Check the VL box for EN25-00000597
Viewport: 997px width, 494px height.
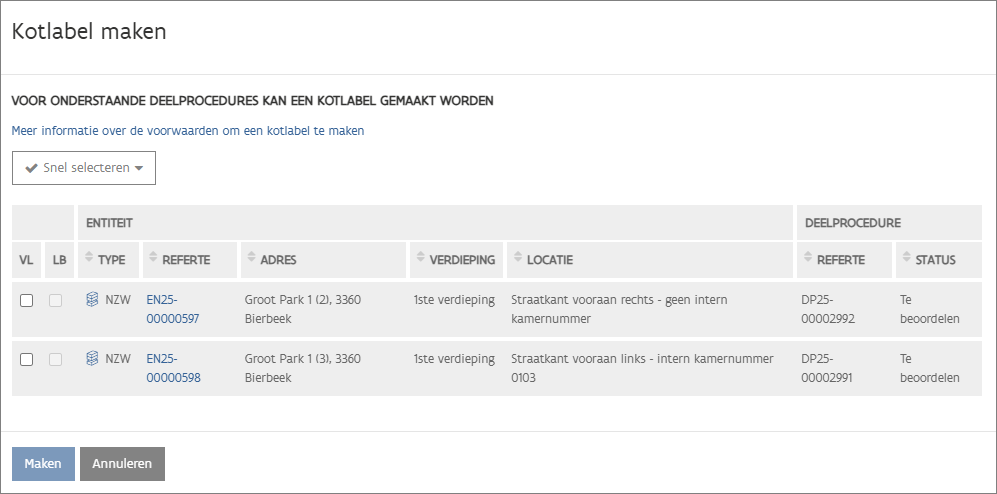click(27, 301)
